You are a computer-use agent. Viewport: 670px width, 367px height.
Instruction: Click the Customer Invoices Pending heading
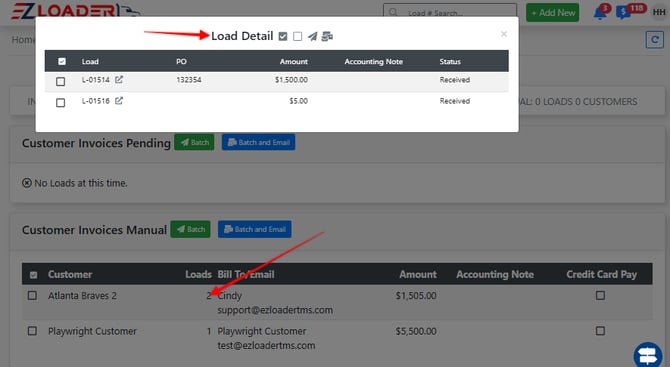click(96, 143)
